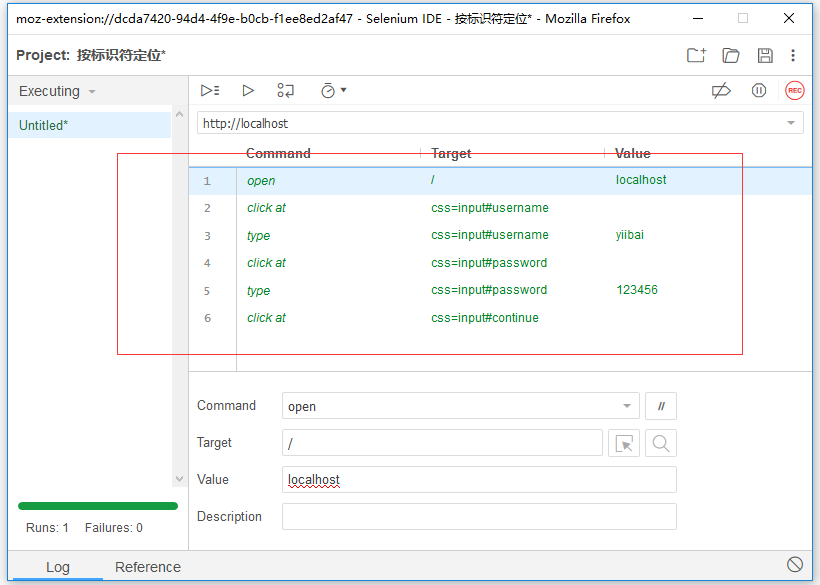Click the Value input field

479,479
